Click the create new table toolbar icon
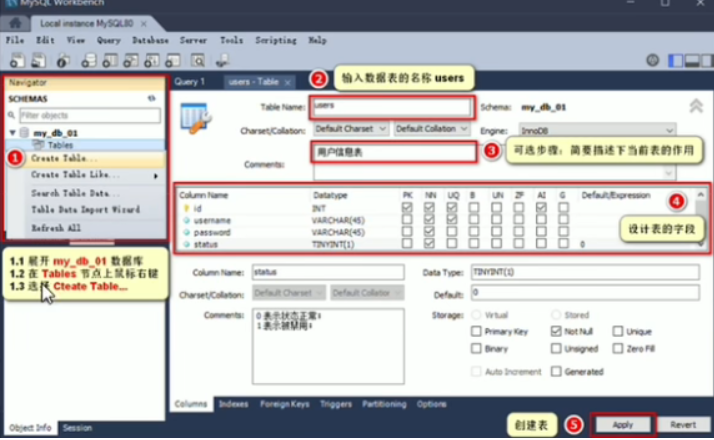714x440 pixels. point(110,60)
